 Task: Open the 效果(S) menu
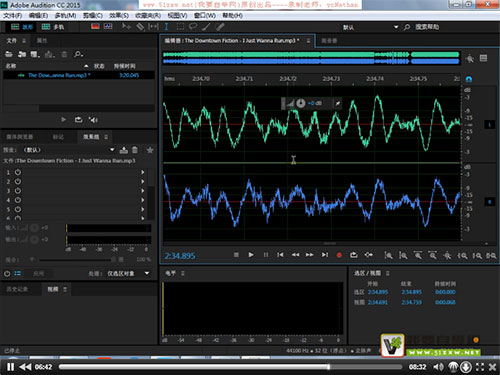pos(119,16)
